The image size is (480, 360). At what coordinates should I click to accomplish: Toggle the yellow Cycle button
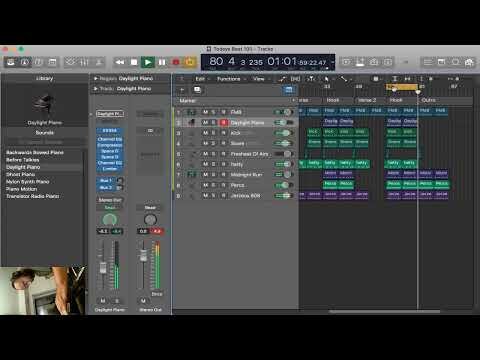pos(190,62)
